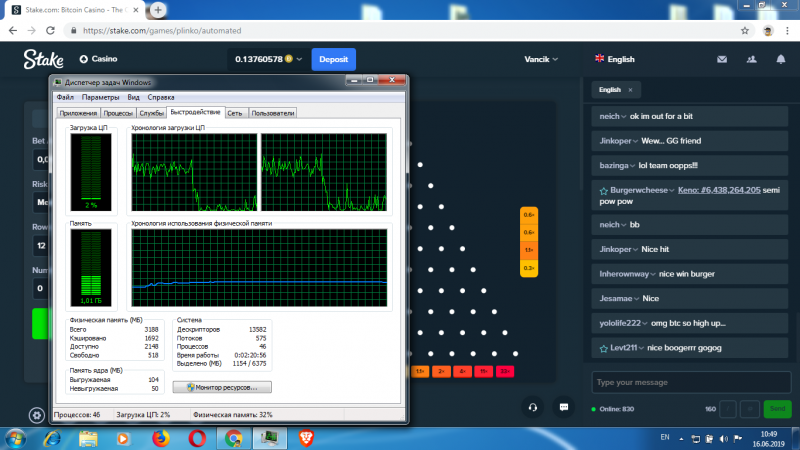Click the 4× multiplier bucket
Viewport: 800px width, 450px height.
(462, 371)
